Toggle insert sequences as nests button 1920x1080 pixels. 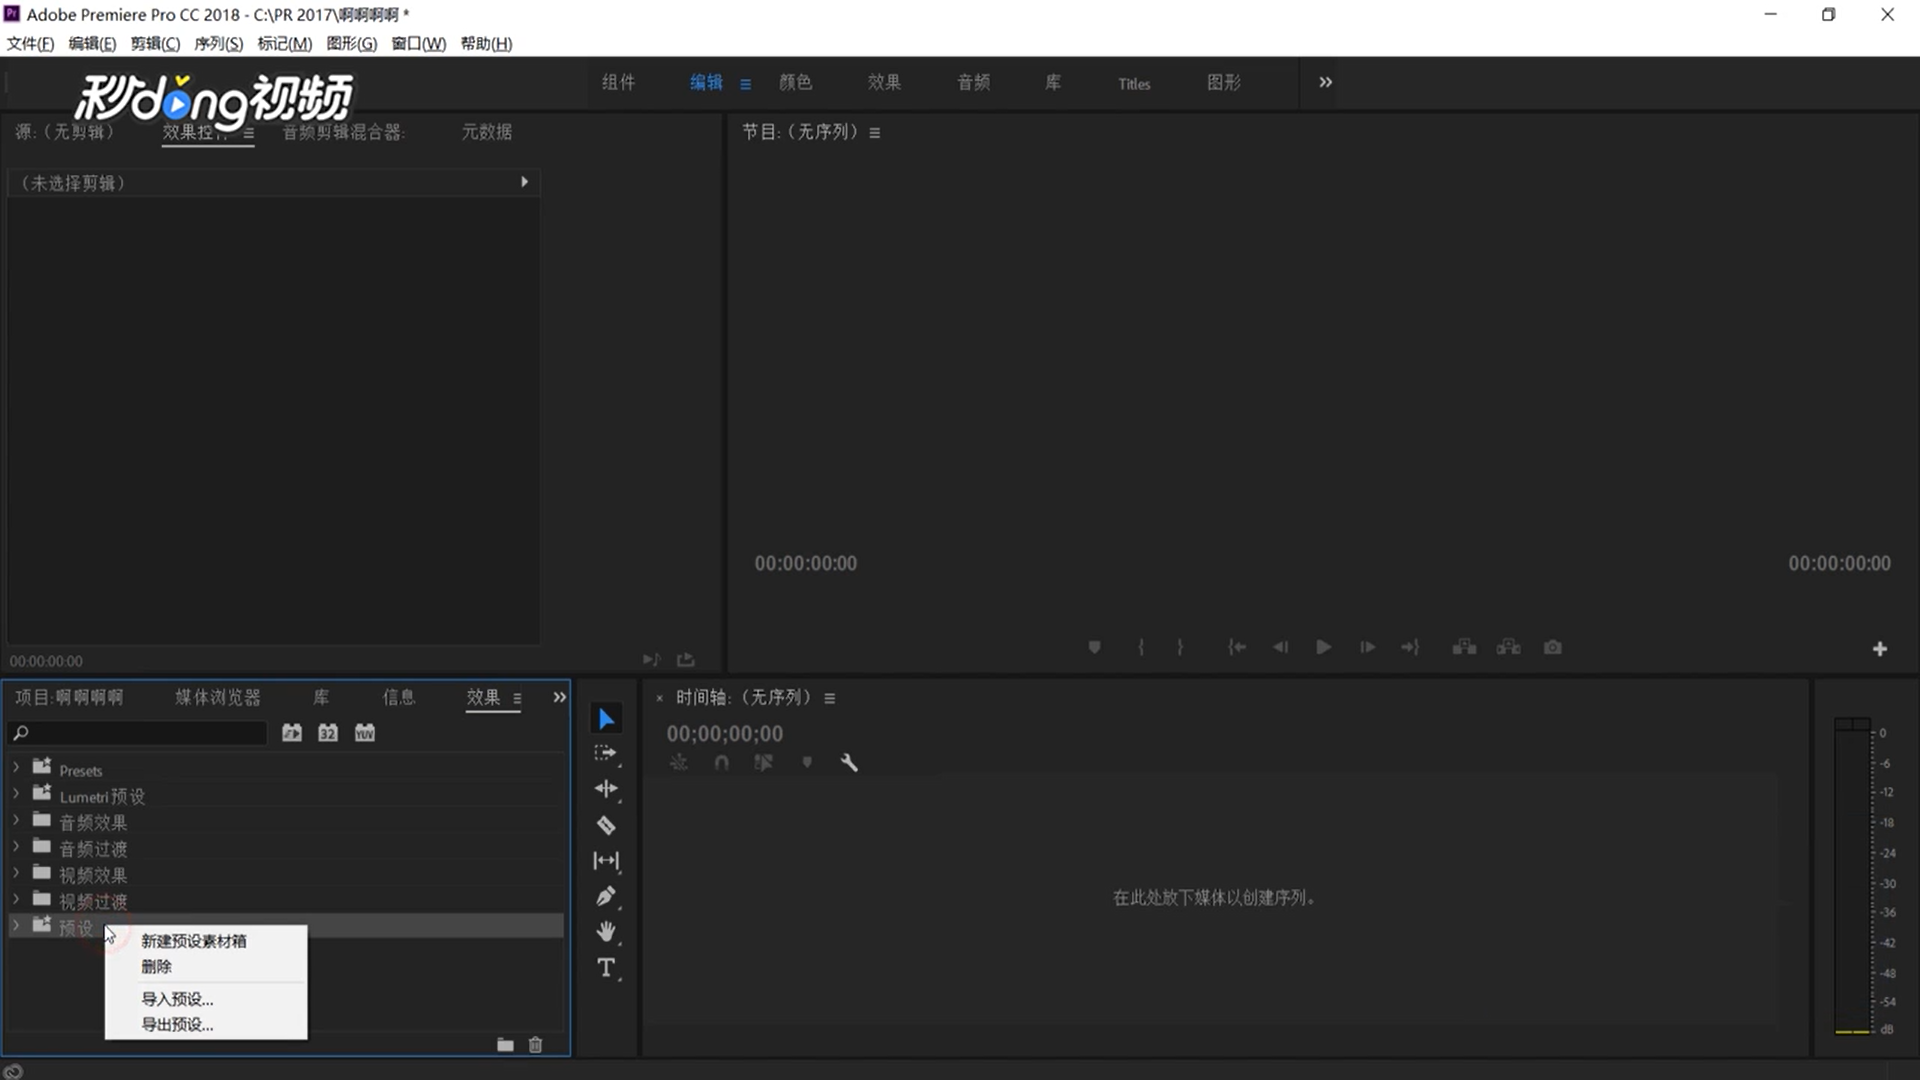pyautogui.click(x=679, y=763)
